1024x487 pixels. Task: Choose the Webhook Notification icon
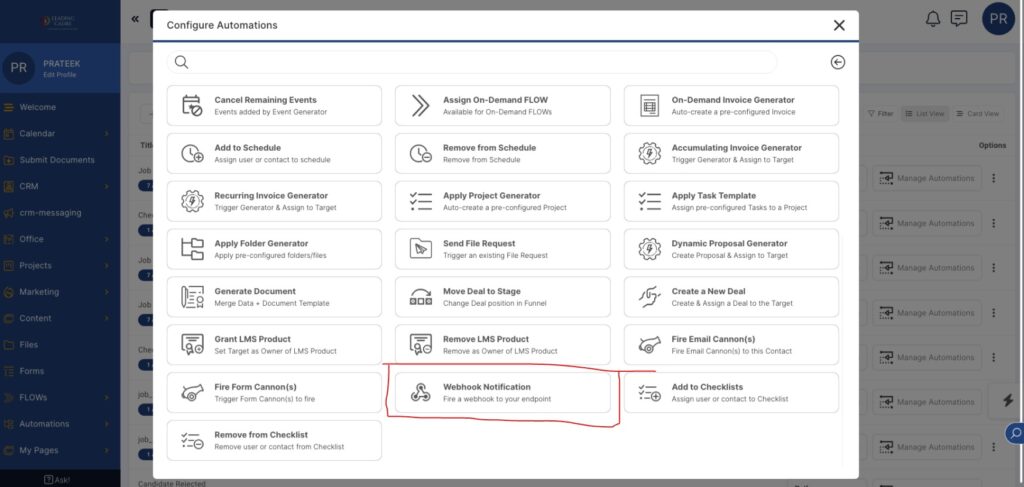tap(421, 392)
